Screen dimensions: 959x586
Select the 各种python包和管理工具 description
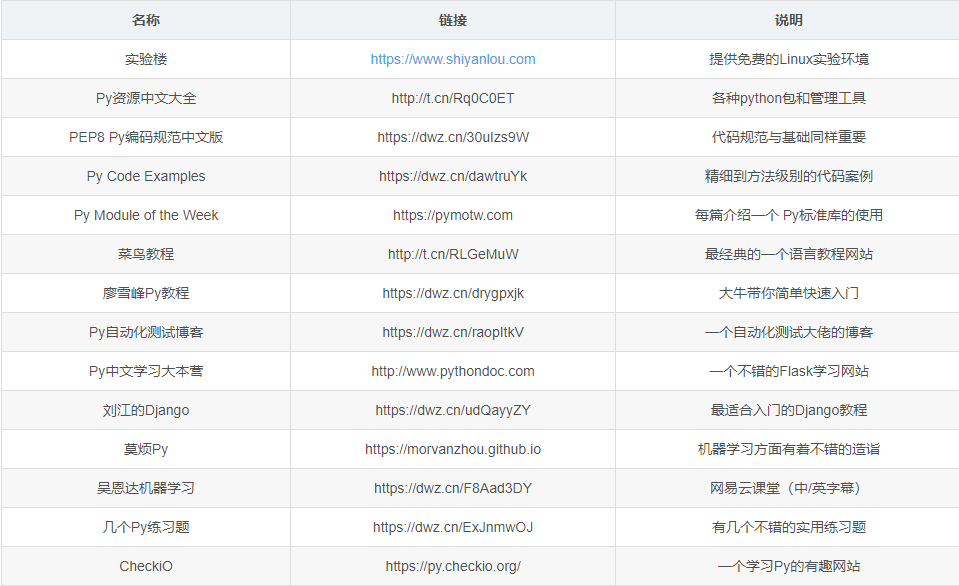click(788, 98)
